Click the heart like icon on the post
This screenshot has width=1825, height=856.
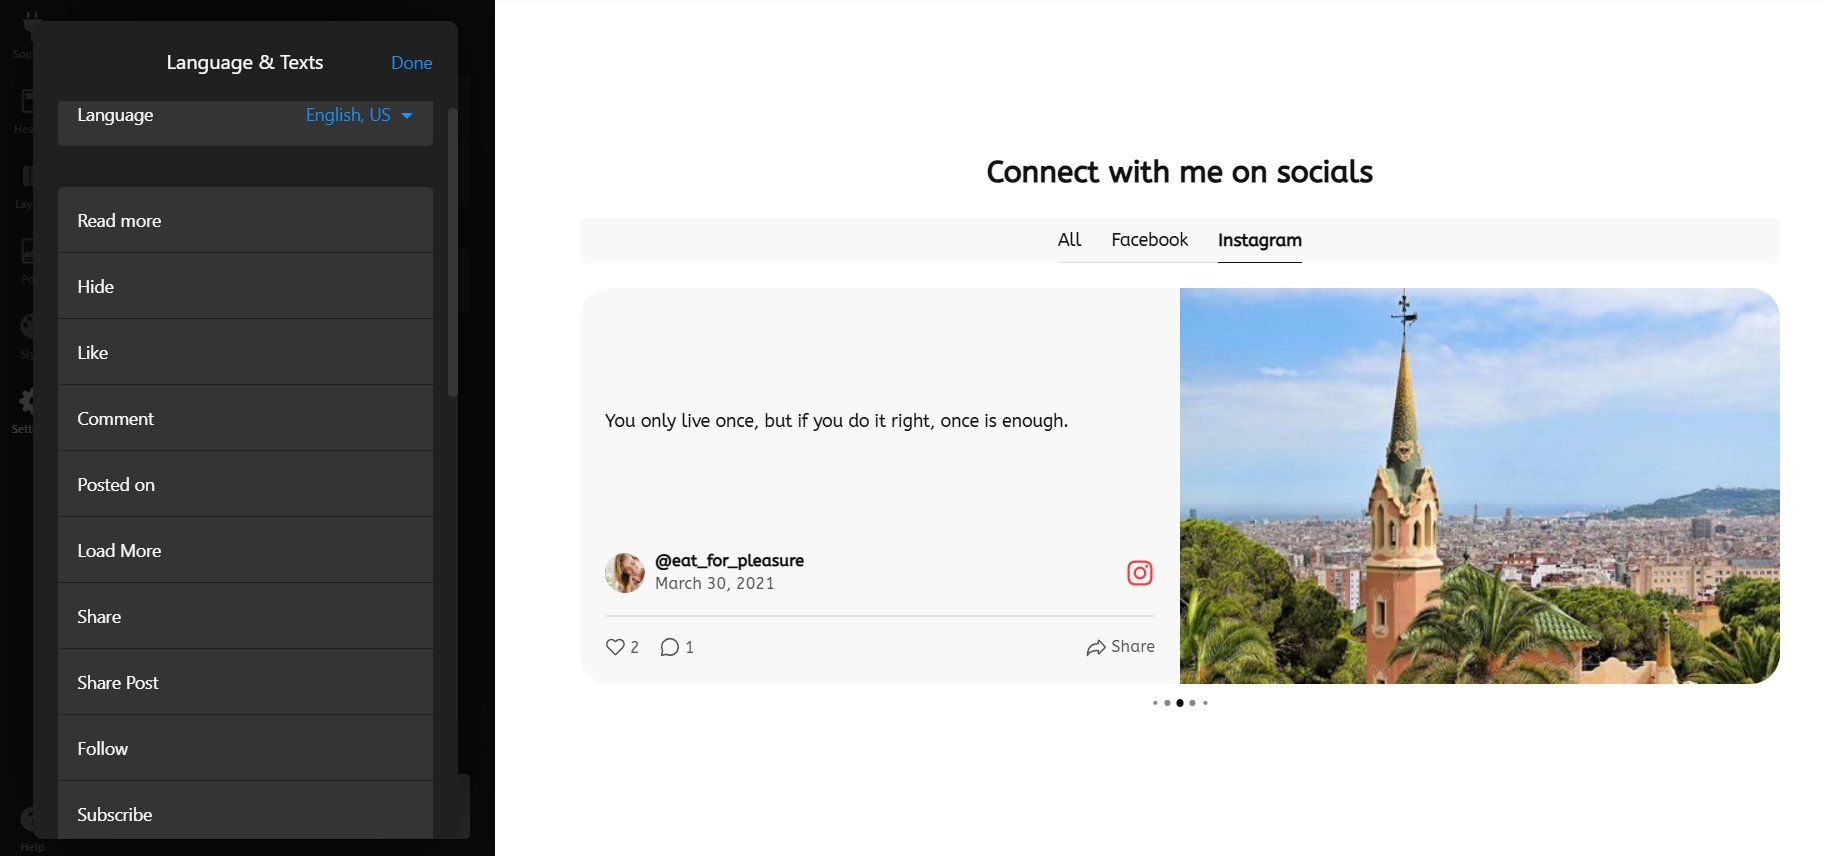point(615,647)
